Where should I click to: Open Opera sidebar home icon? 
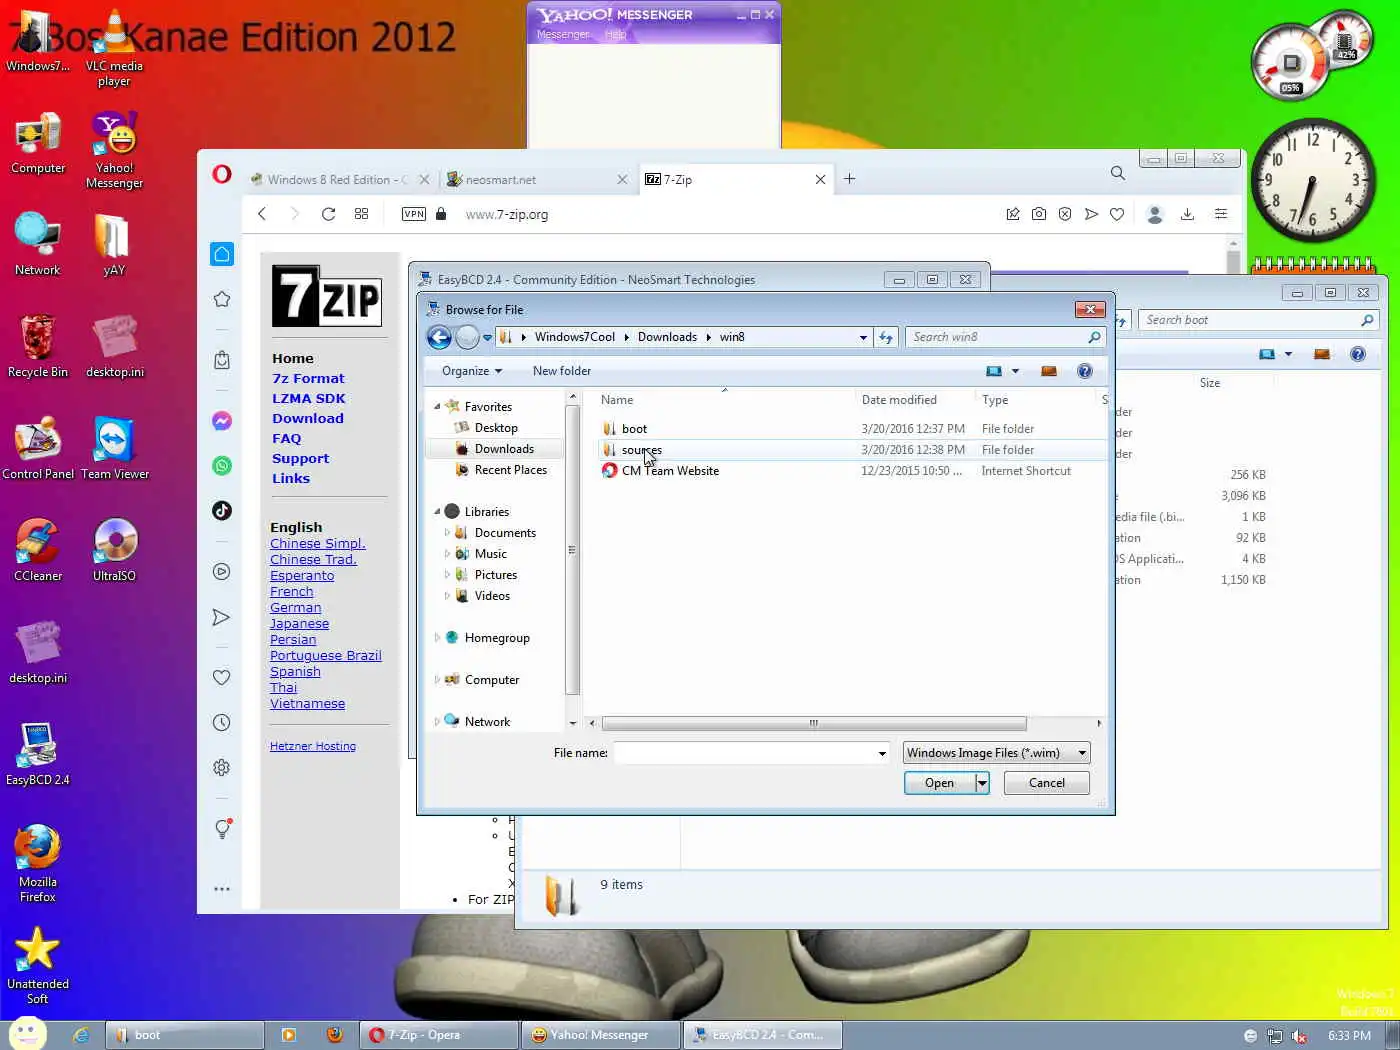(x=222, y=254)
